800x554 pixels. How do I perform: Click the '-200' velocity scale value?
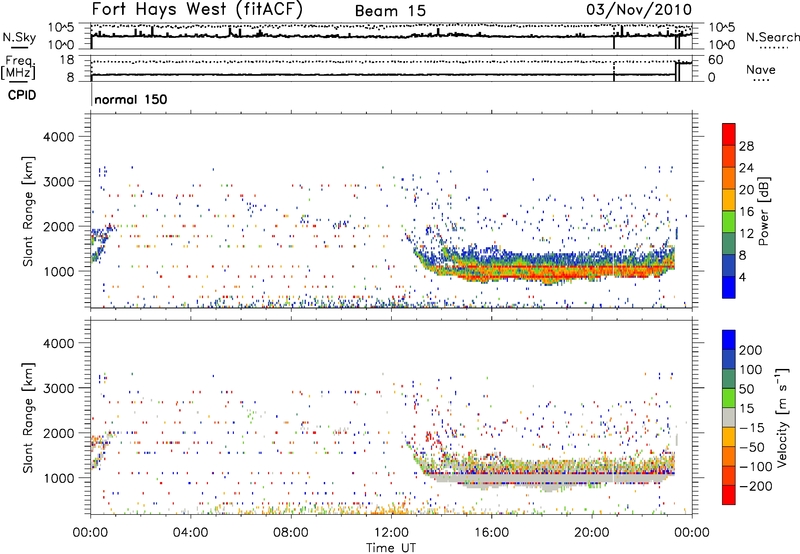tap(756, 486)
